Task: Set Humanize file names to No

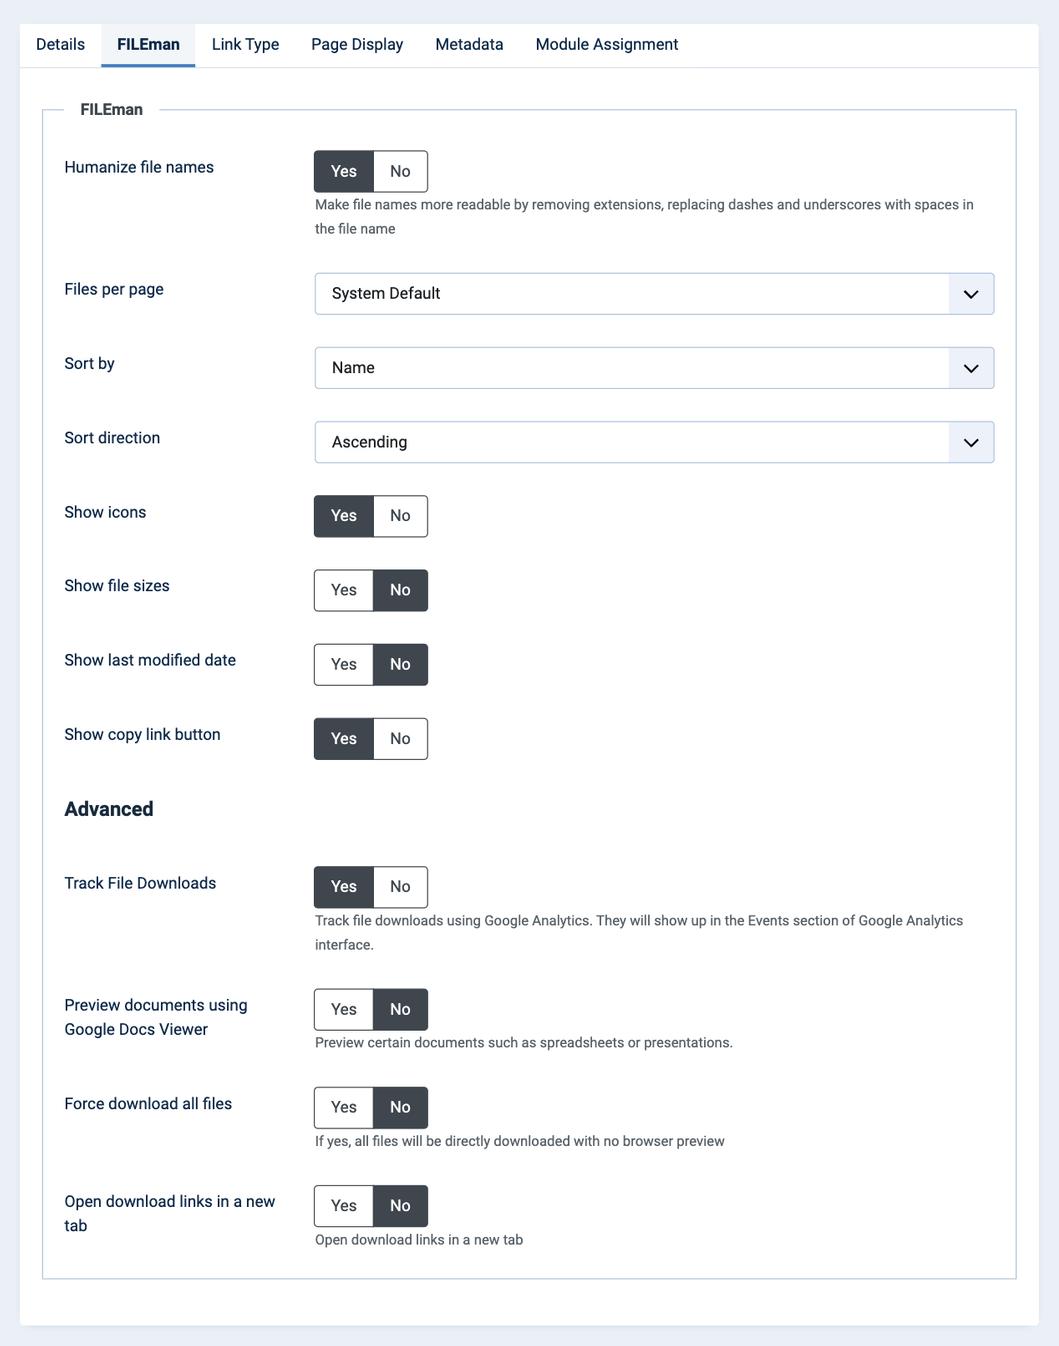Action: click(x=400, y=172)
